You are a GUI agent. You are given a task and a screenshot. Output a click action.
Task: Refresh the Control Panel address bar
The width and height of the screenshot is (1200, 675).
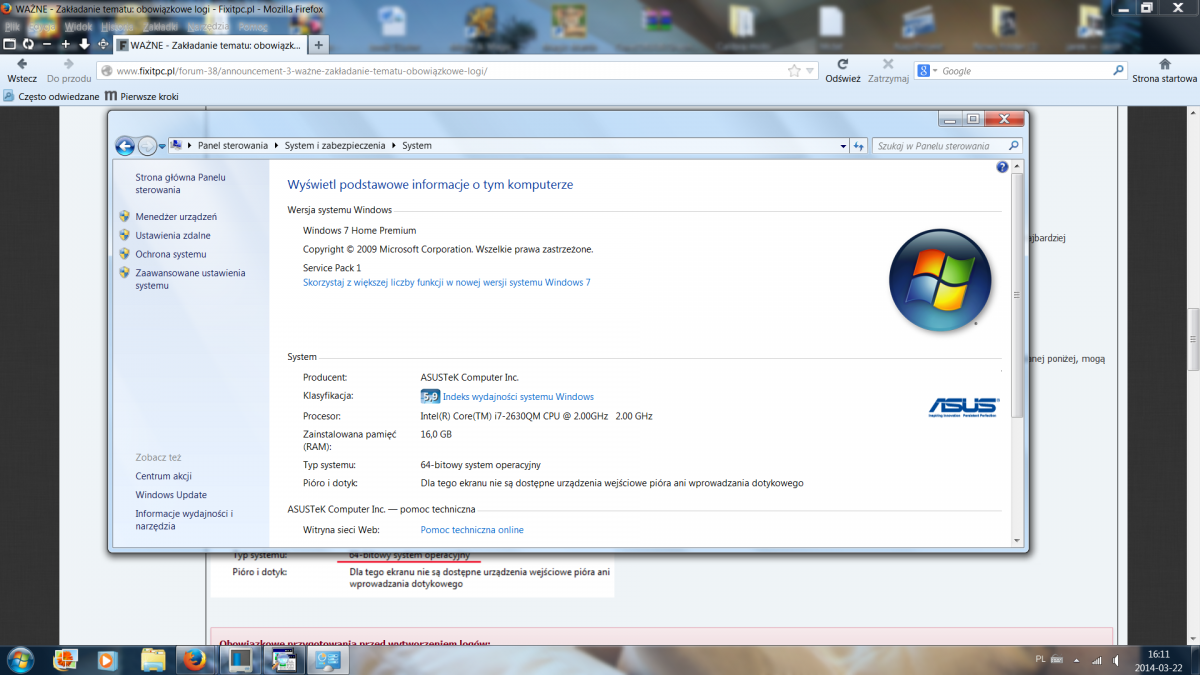[x=858, y=146]
